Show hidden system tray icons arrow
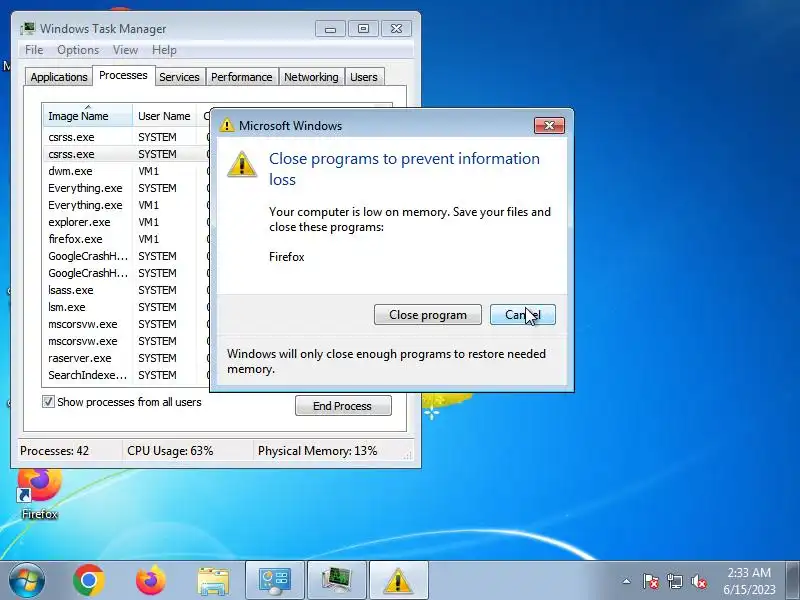Screen dimensions: 800x600 627,581
